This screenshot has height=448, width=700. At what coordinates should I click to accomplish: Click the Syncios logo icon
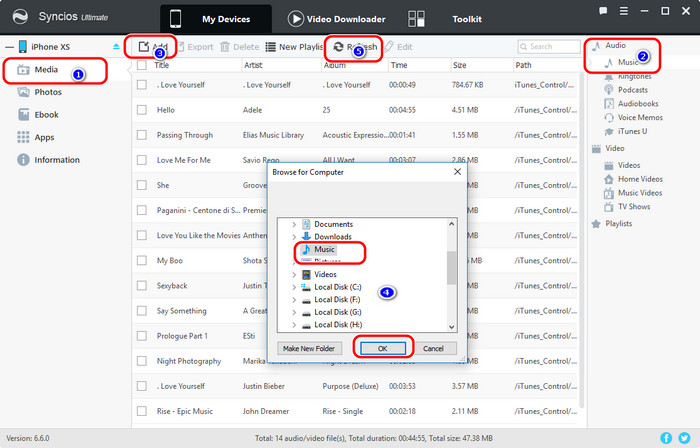click(x=20, y=17)
